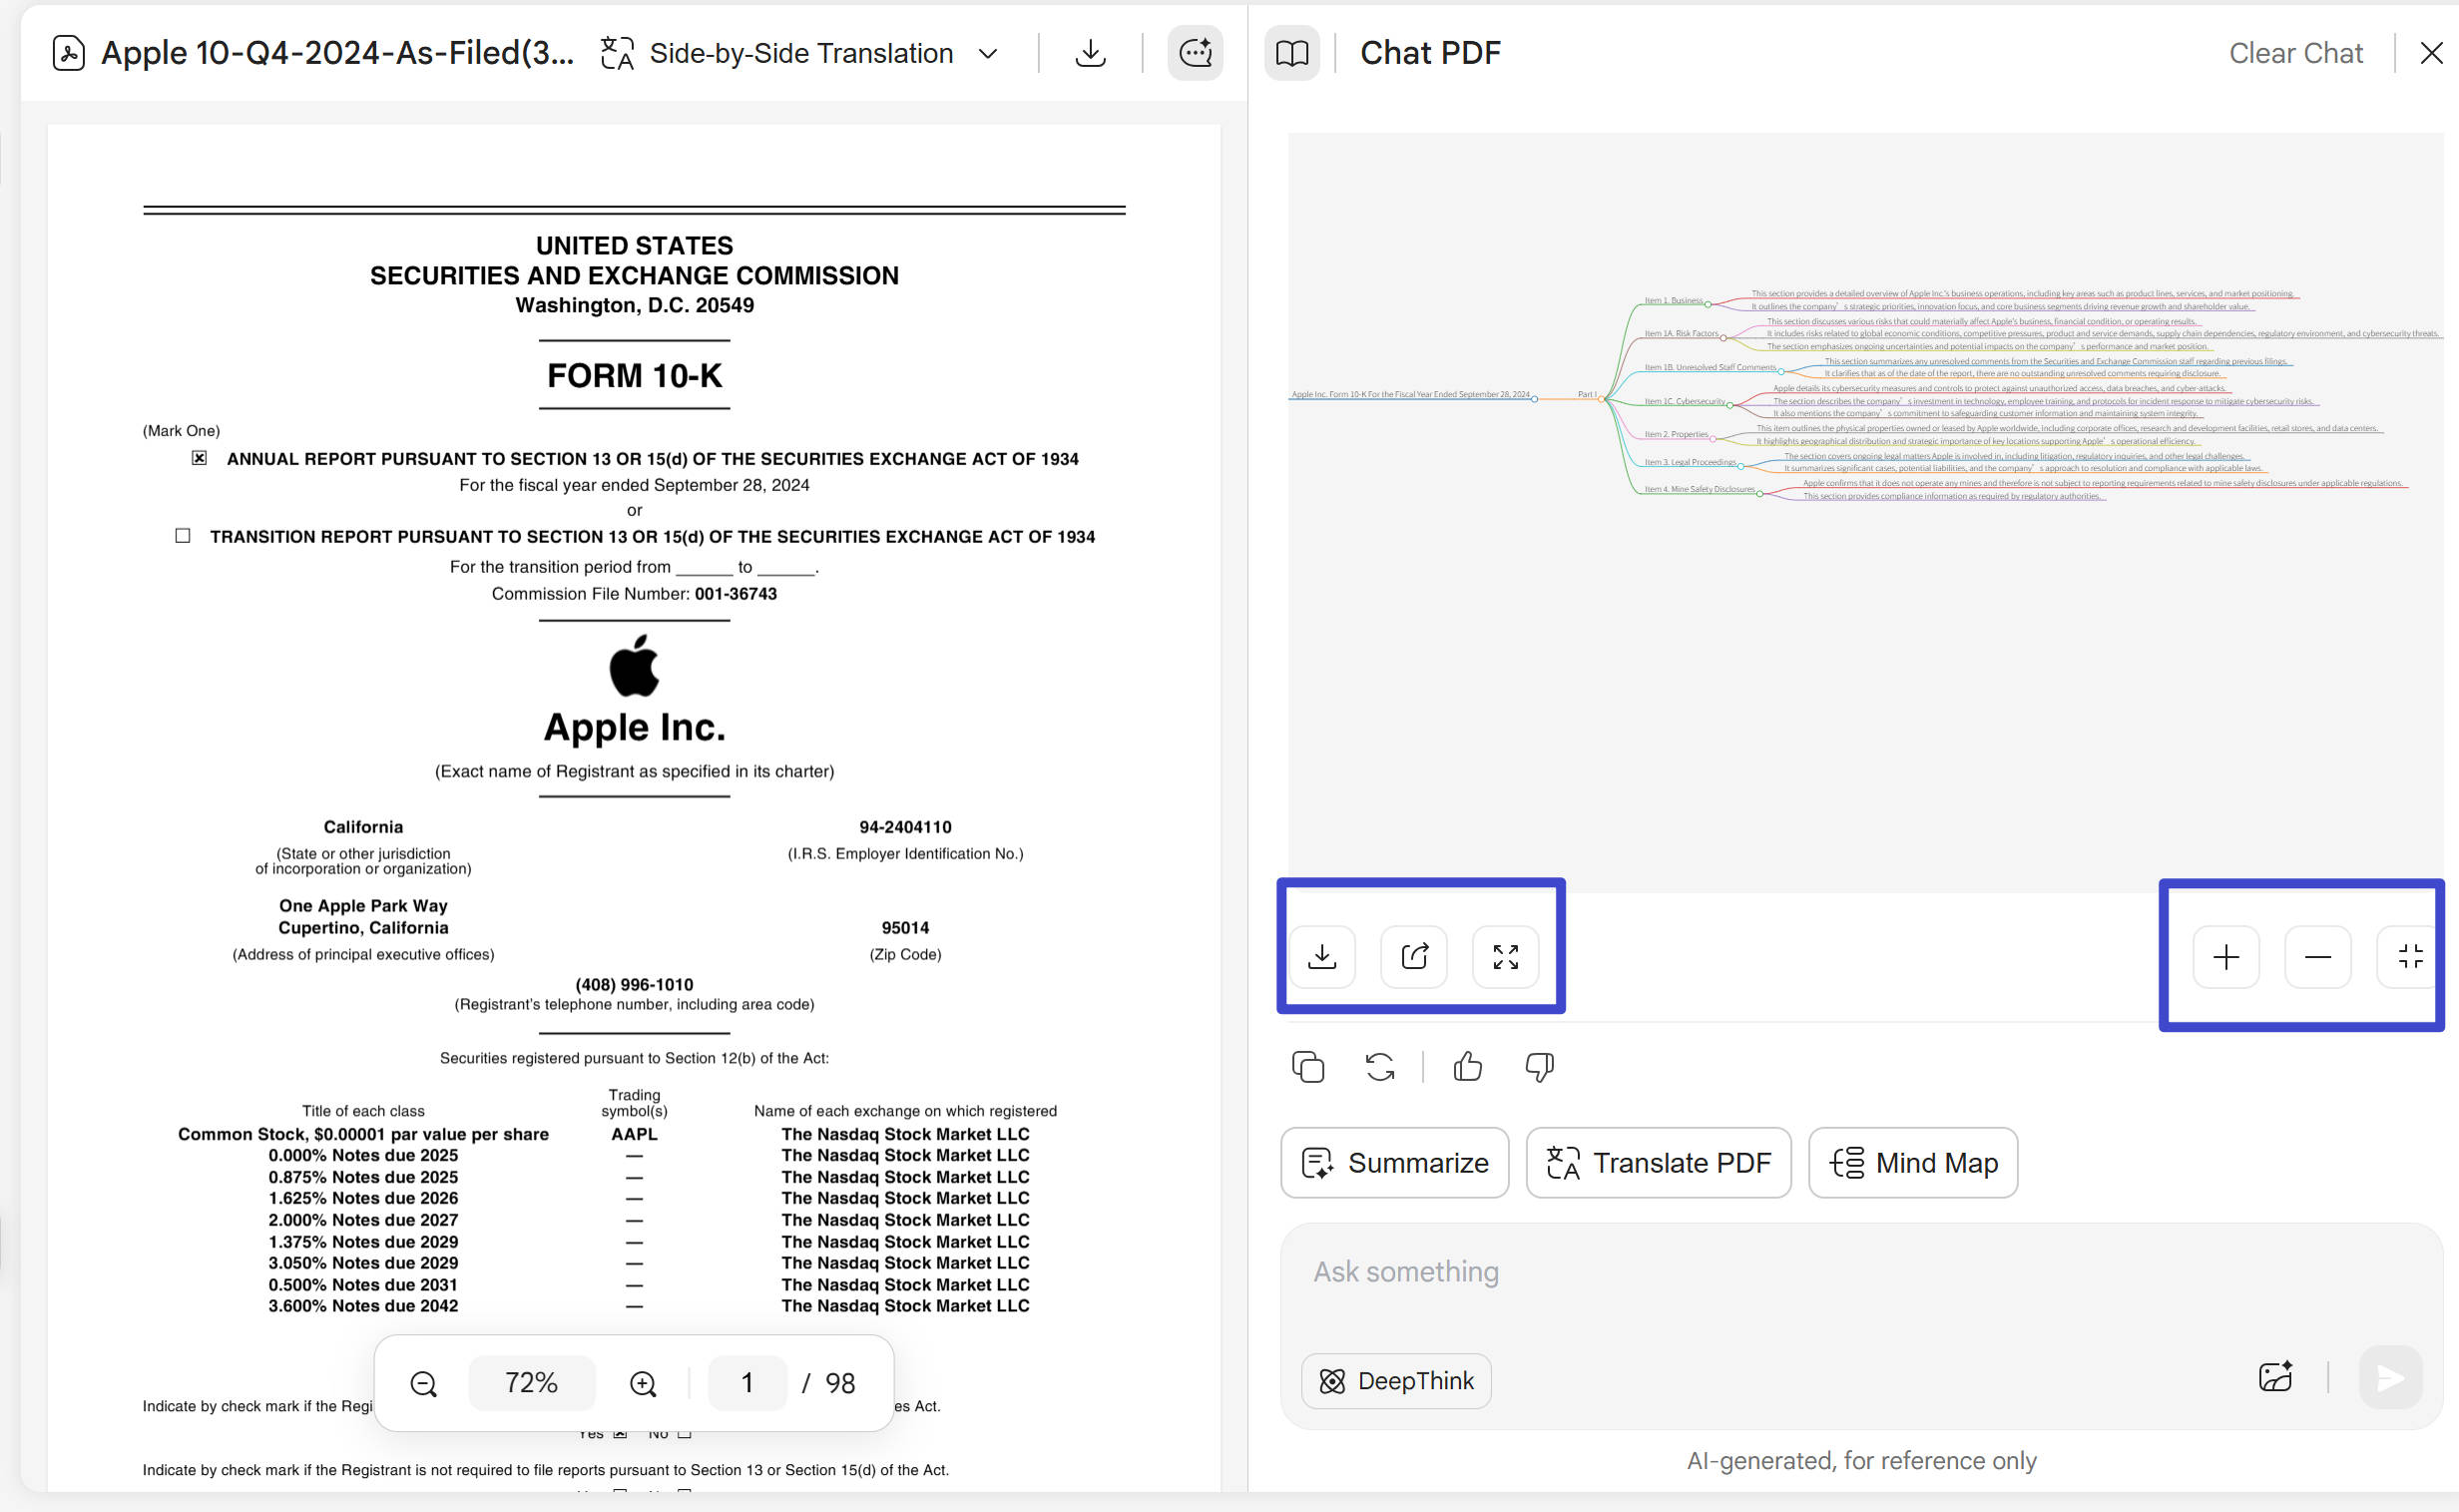Click the Side-by-Side Translation label
Viewport: 2459px width, 1512px height.
(x=801, y=53)
